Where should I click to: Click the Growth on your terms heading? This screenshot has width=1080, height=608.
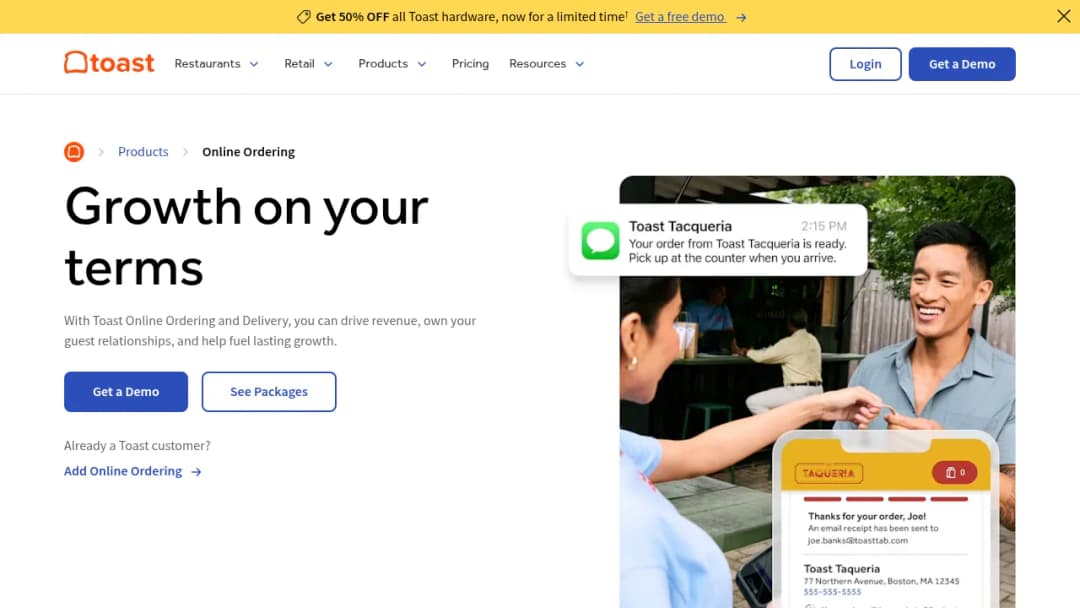click(247, 236)
